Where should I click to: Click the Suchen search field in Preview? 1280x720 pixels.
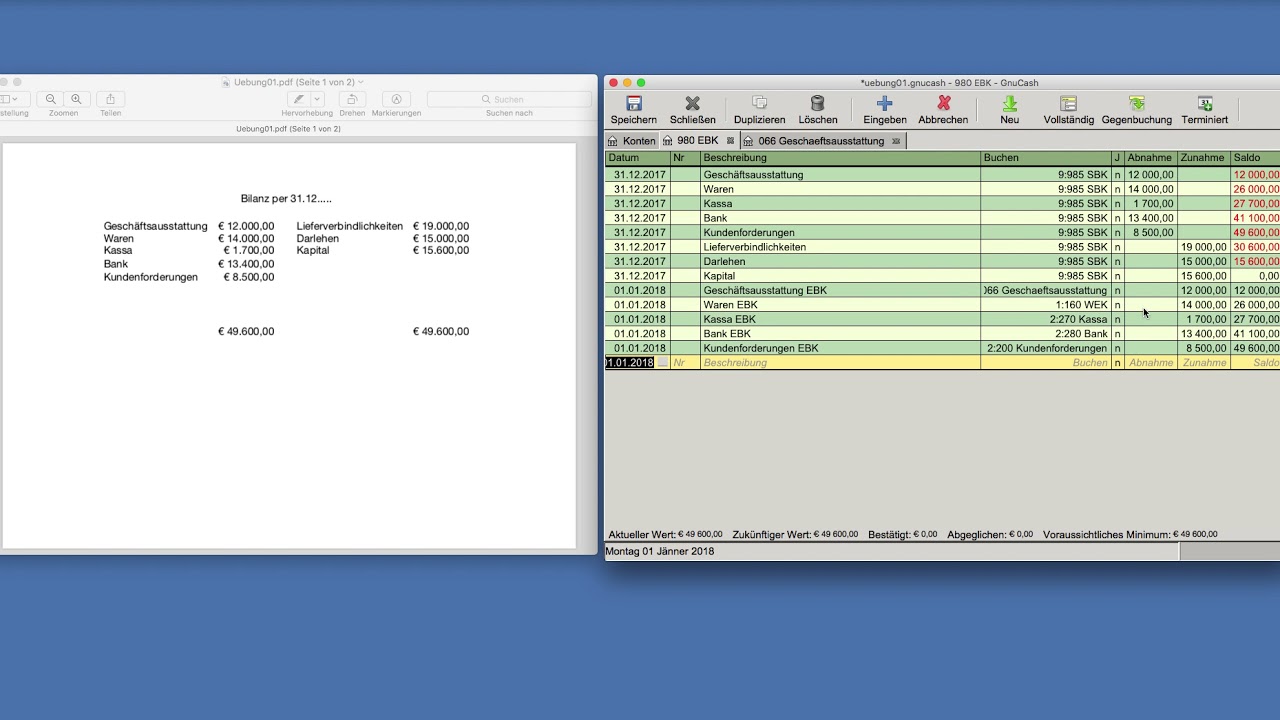(509, 99)
